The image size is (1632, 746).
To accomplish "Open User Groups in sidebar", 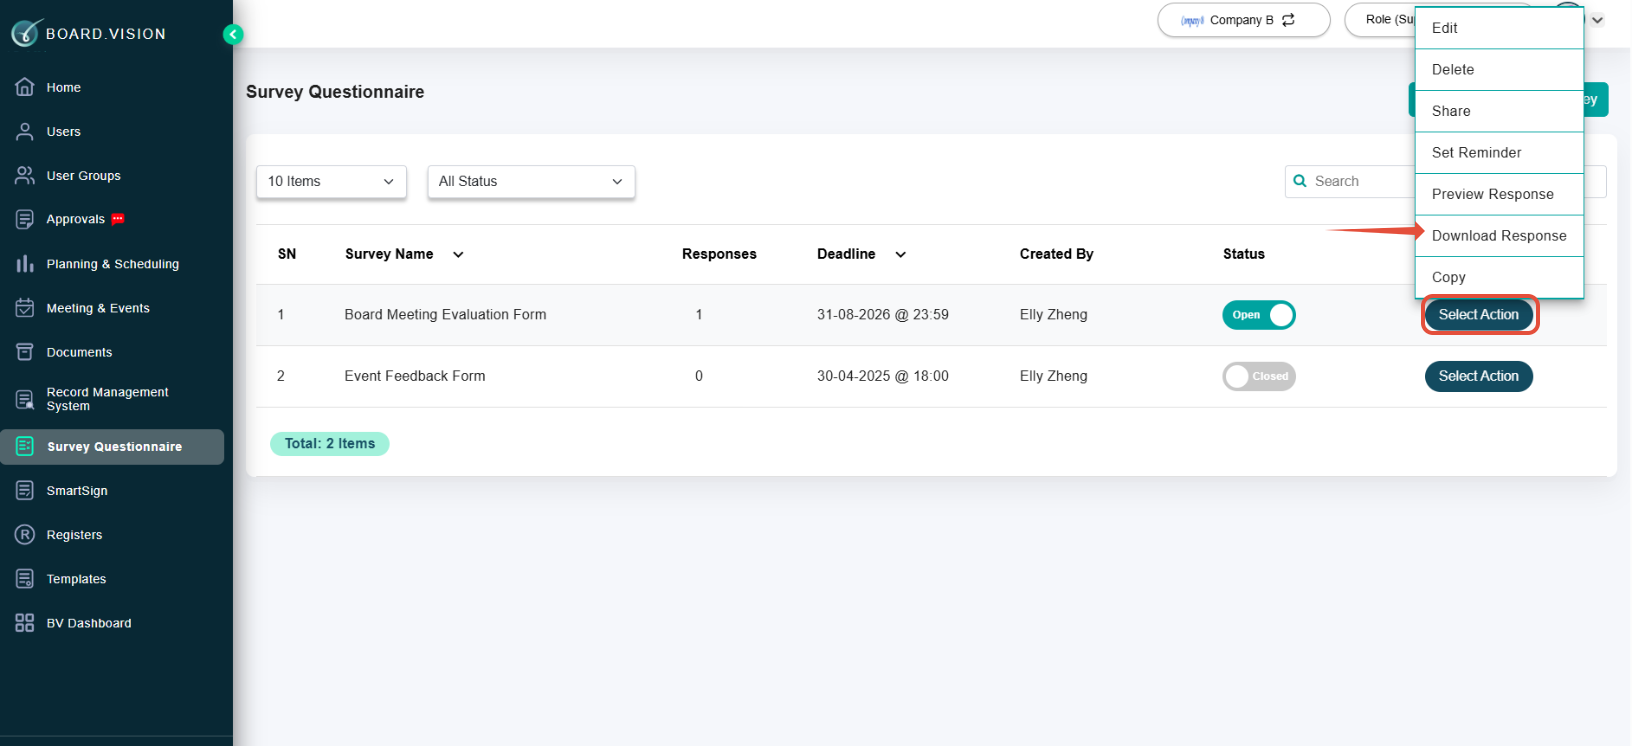I will click(x=84, y=176).
